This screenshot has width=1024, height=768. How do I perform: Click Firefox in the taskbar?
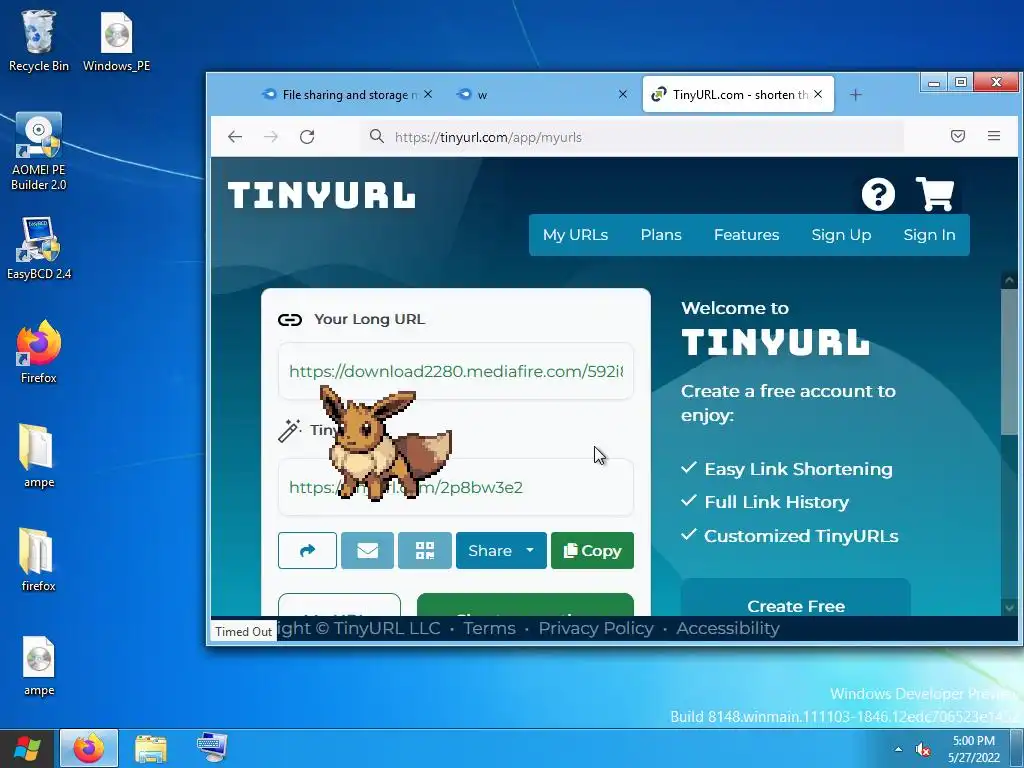(89, 748)
